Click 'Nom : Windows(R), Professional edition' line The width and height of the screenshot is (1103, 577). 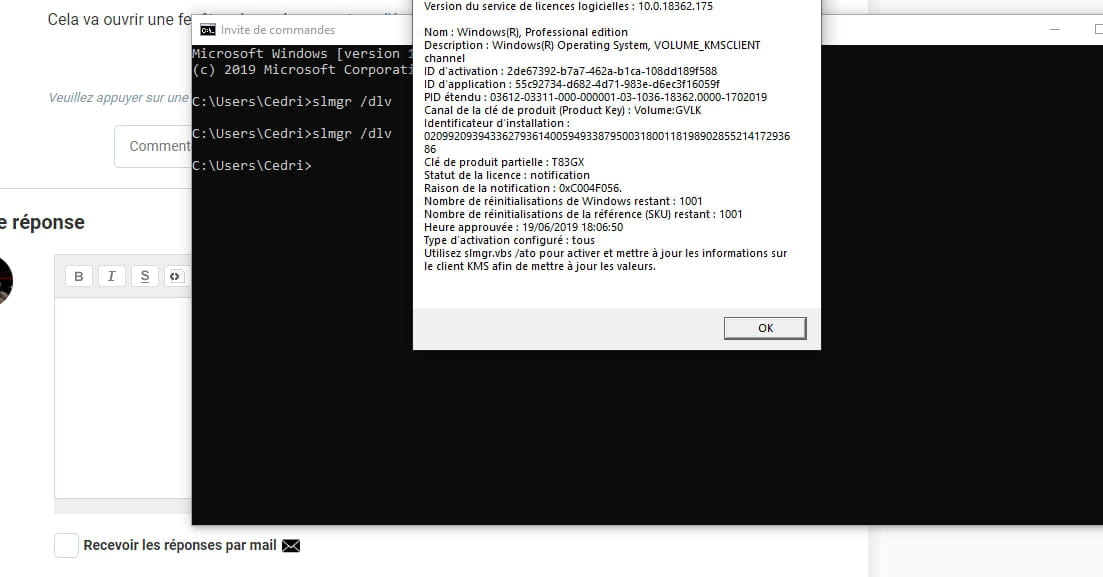click(x=525, y=32)
